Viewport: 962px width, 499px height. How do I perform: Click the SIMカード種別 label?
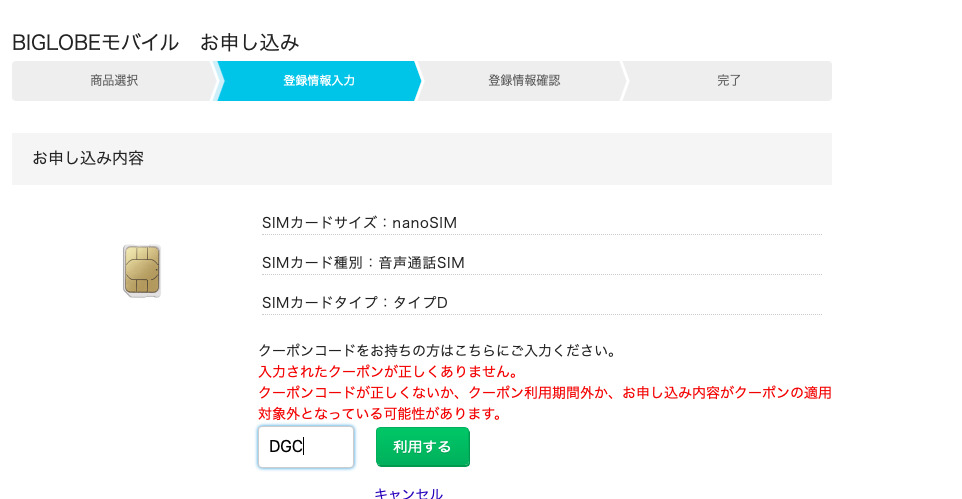314,262
